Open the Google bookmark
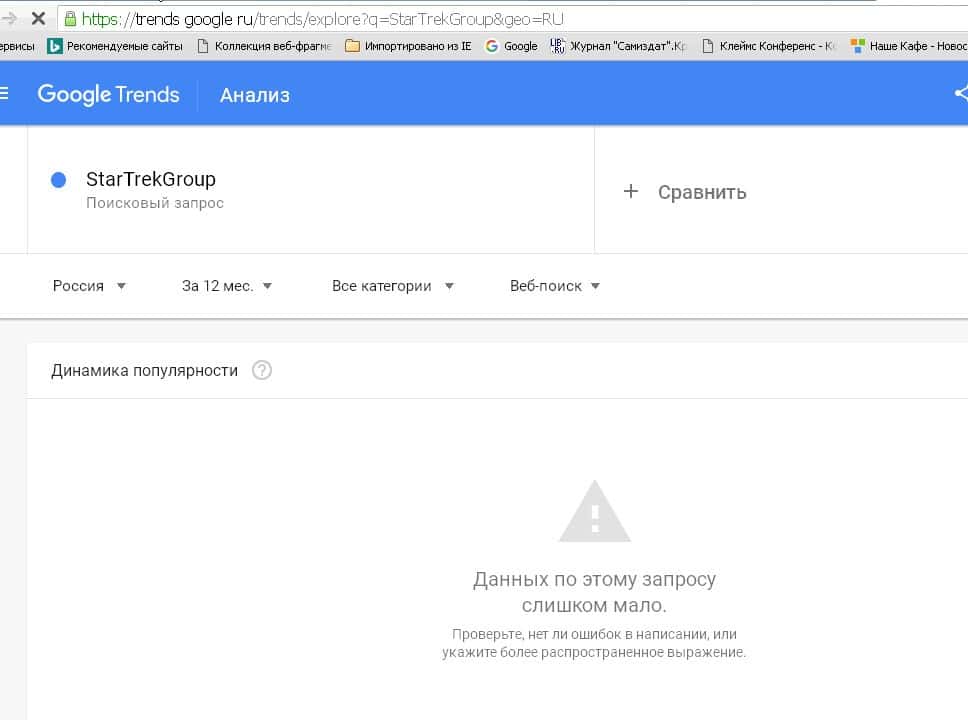 click(511, 46)
